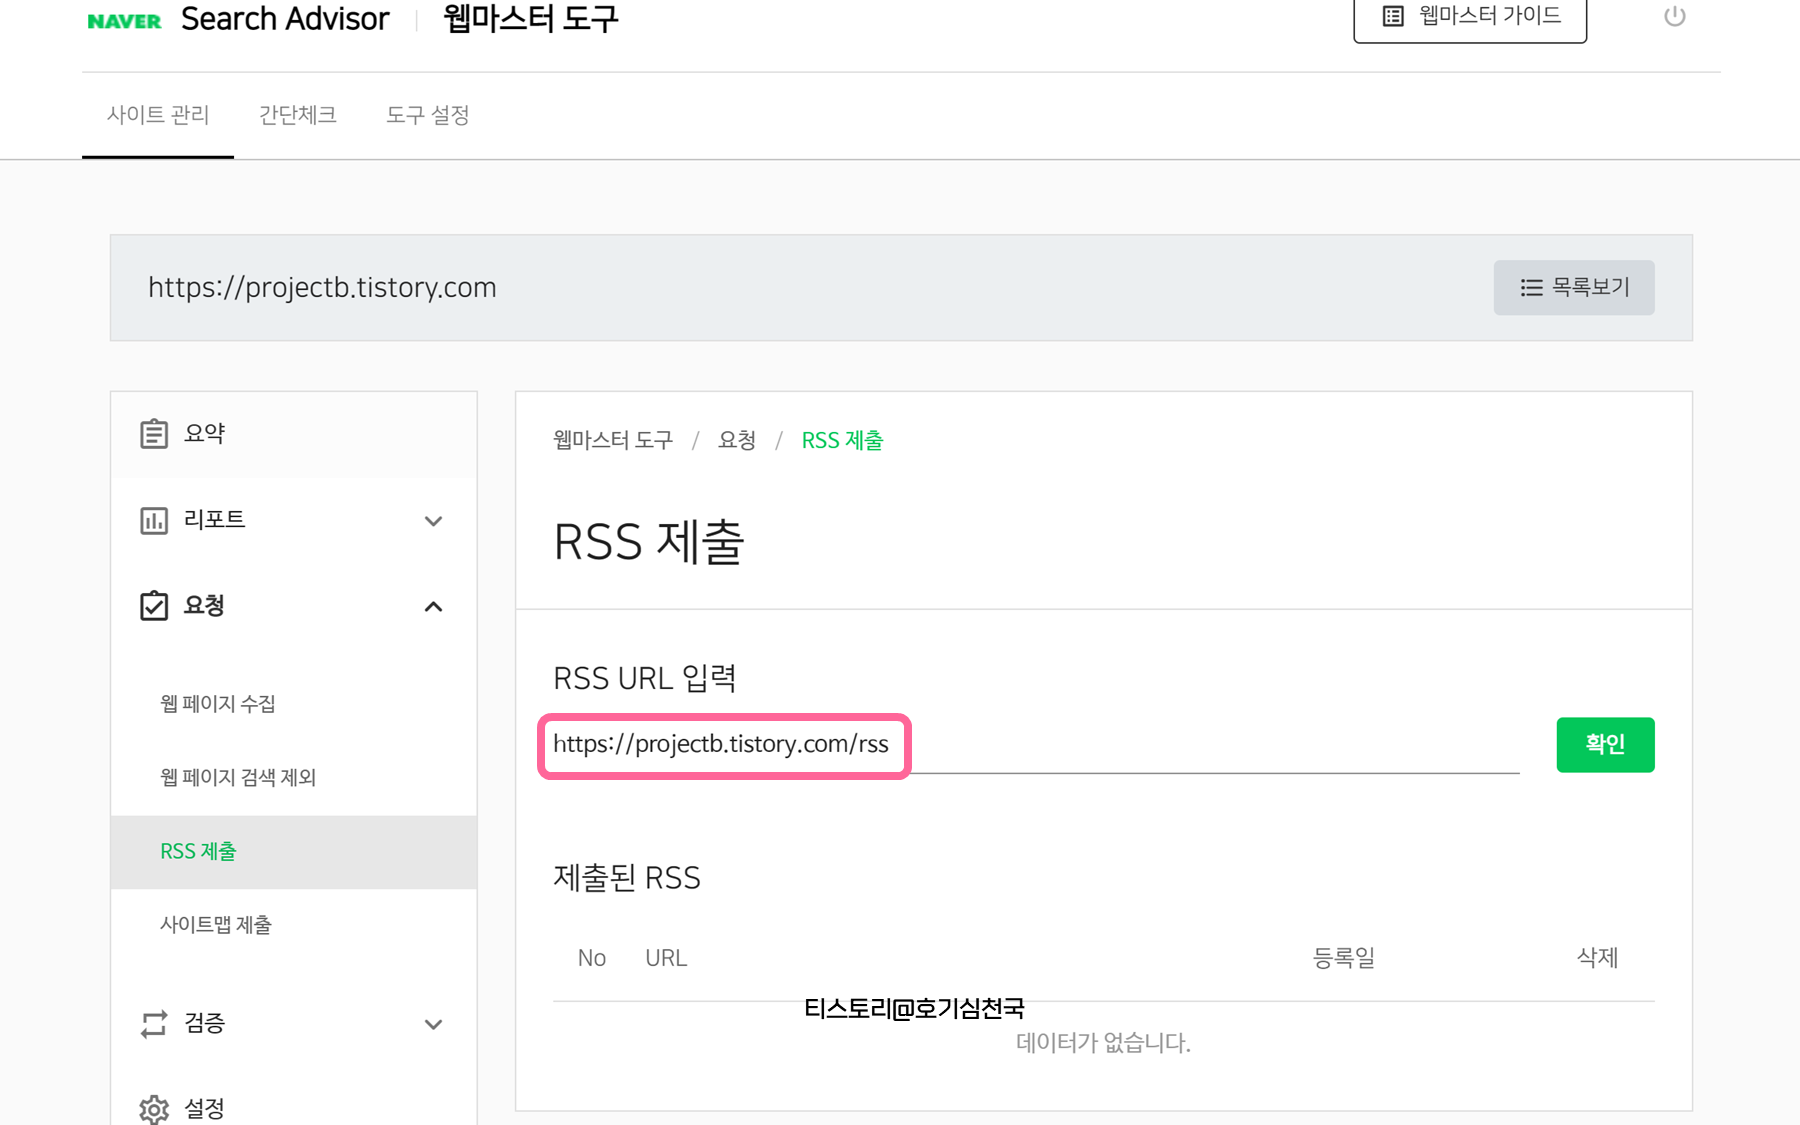
Task: Click the 요청 breadcrumb
Action: pyautogui.click(x=737, y=441)
